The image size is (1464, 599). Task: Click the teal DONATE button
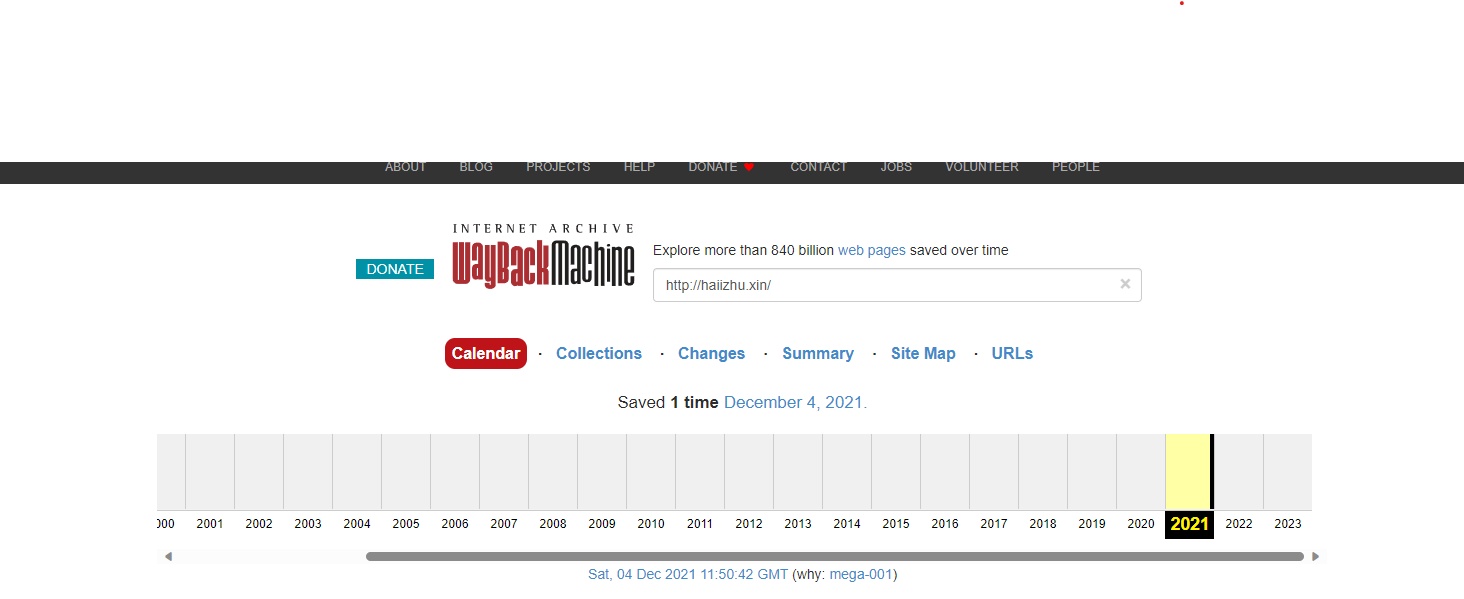click(x=395, y=269)
